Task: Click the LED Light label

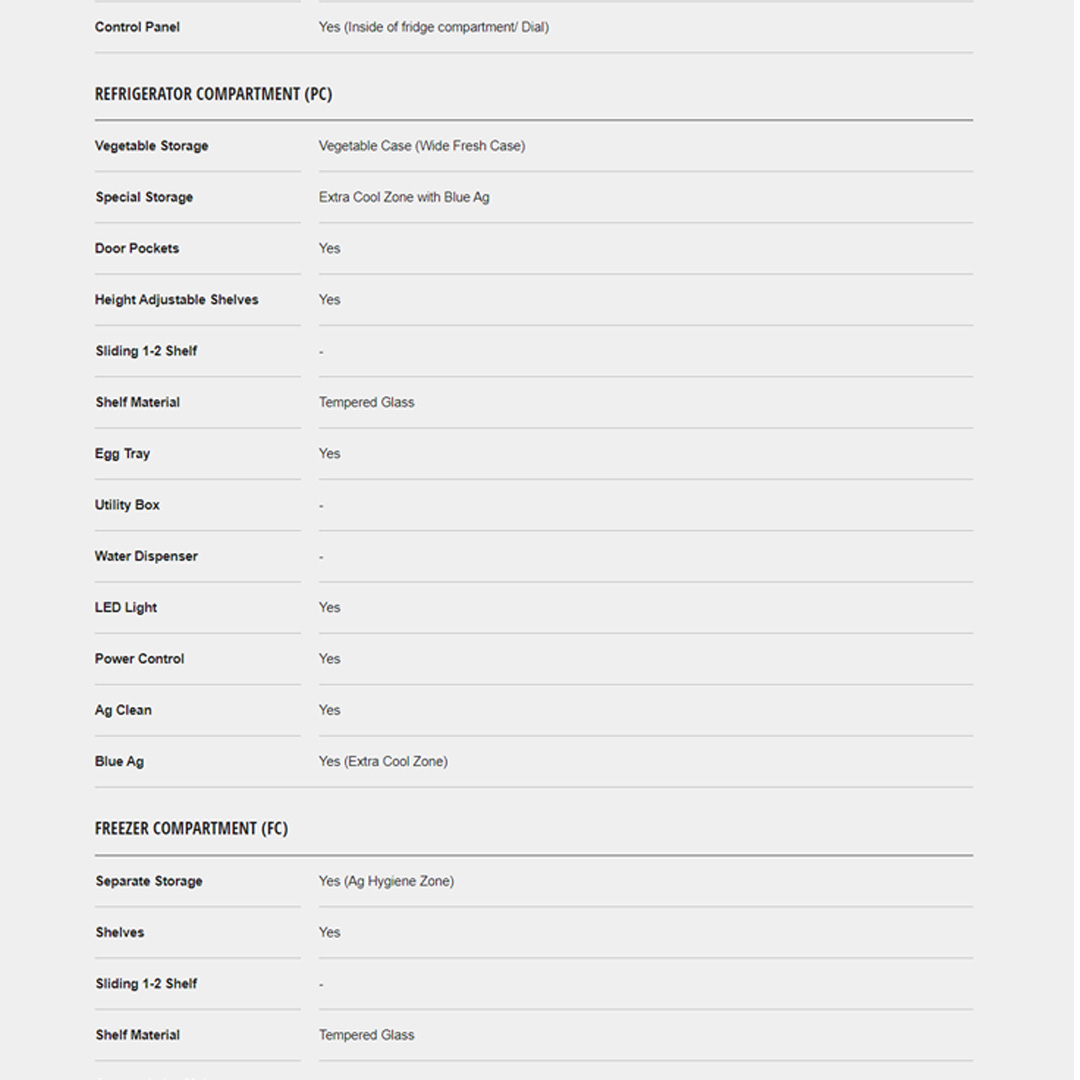Action: click(x=126, y=607)
